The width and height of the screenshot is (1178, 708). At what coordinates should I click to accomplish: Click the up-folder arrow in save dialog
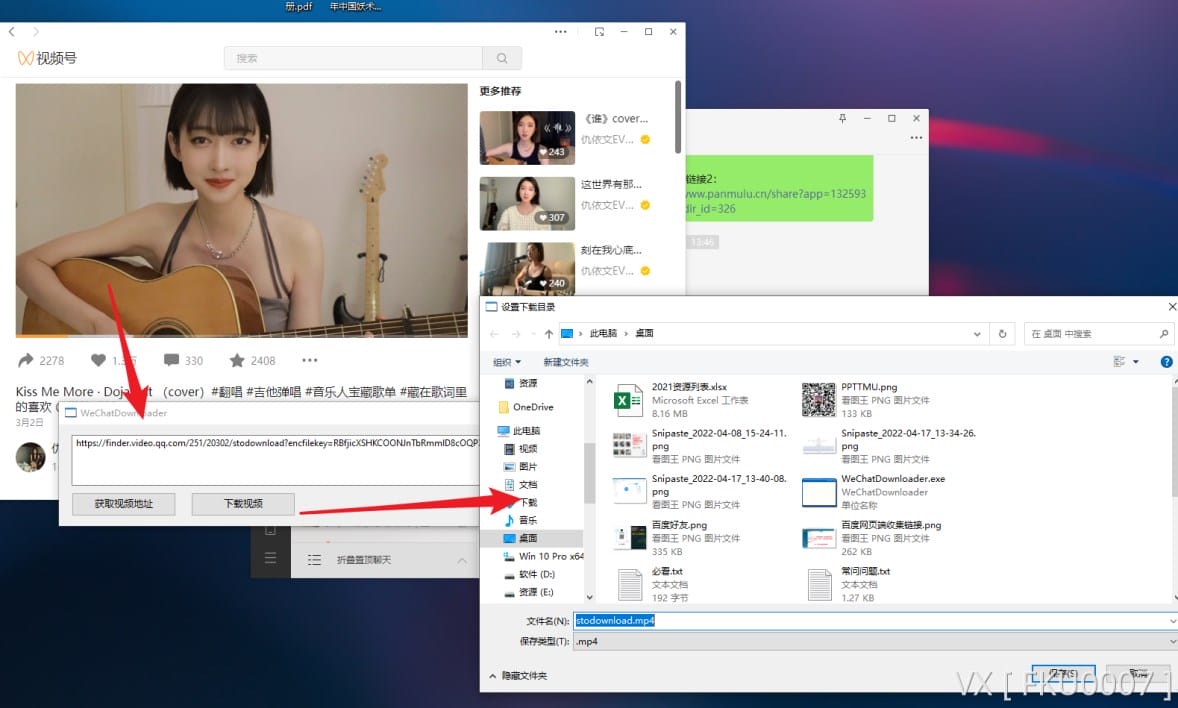[x=548, y=334]
